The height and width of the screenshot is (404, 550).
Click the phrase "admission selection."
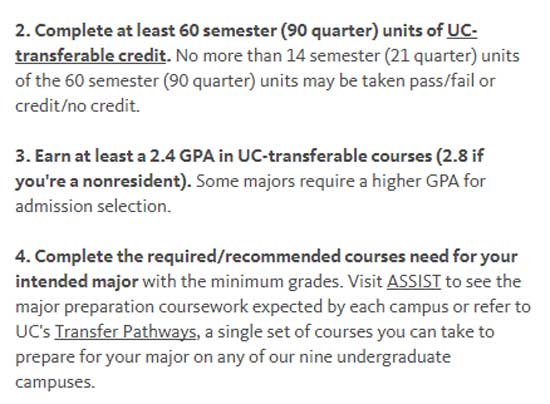(x=93, y=206)
